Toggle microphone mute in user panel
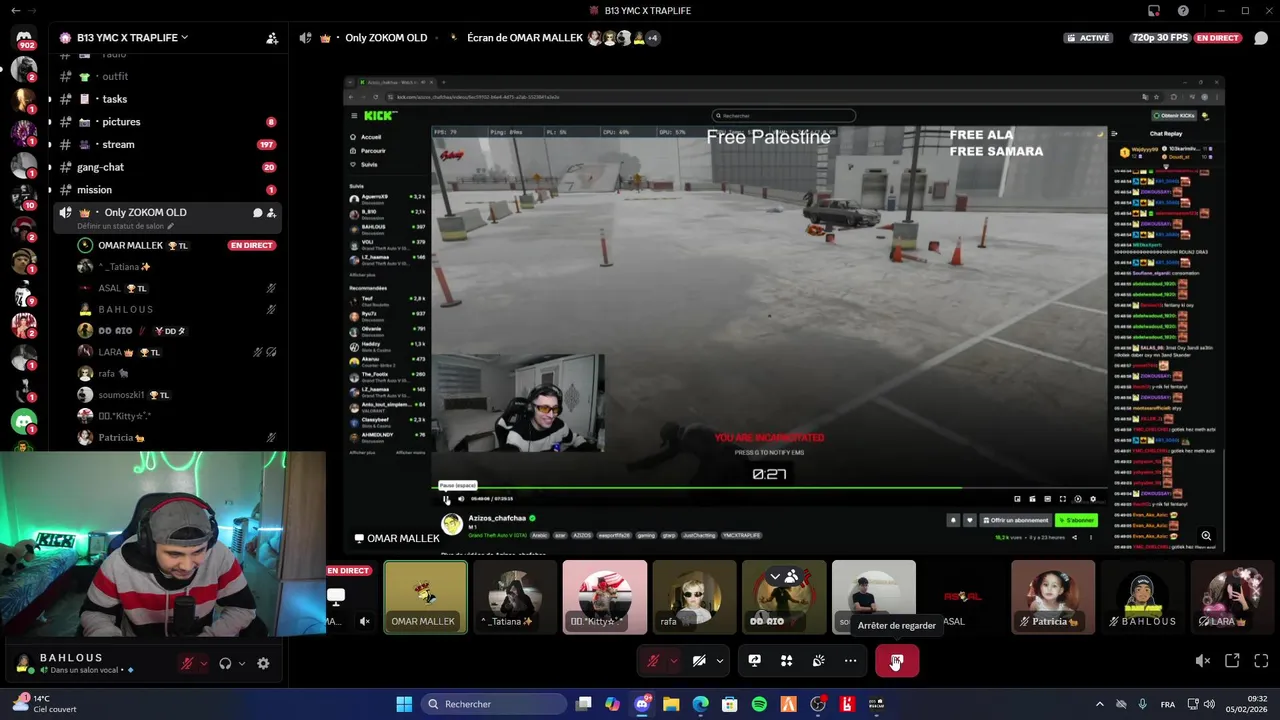The image size is (1280, 720). pos(186,663)
